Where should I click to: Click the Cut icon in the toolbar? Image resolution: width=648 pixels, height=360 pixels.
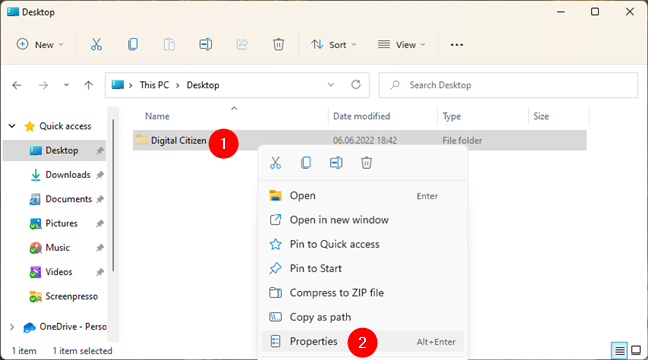[x=96, y=44]
